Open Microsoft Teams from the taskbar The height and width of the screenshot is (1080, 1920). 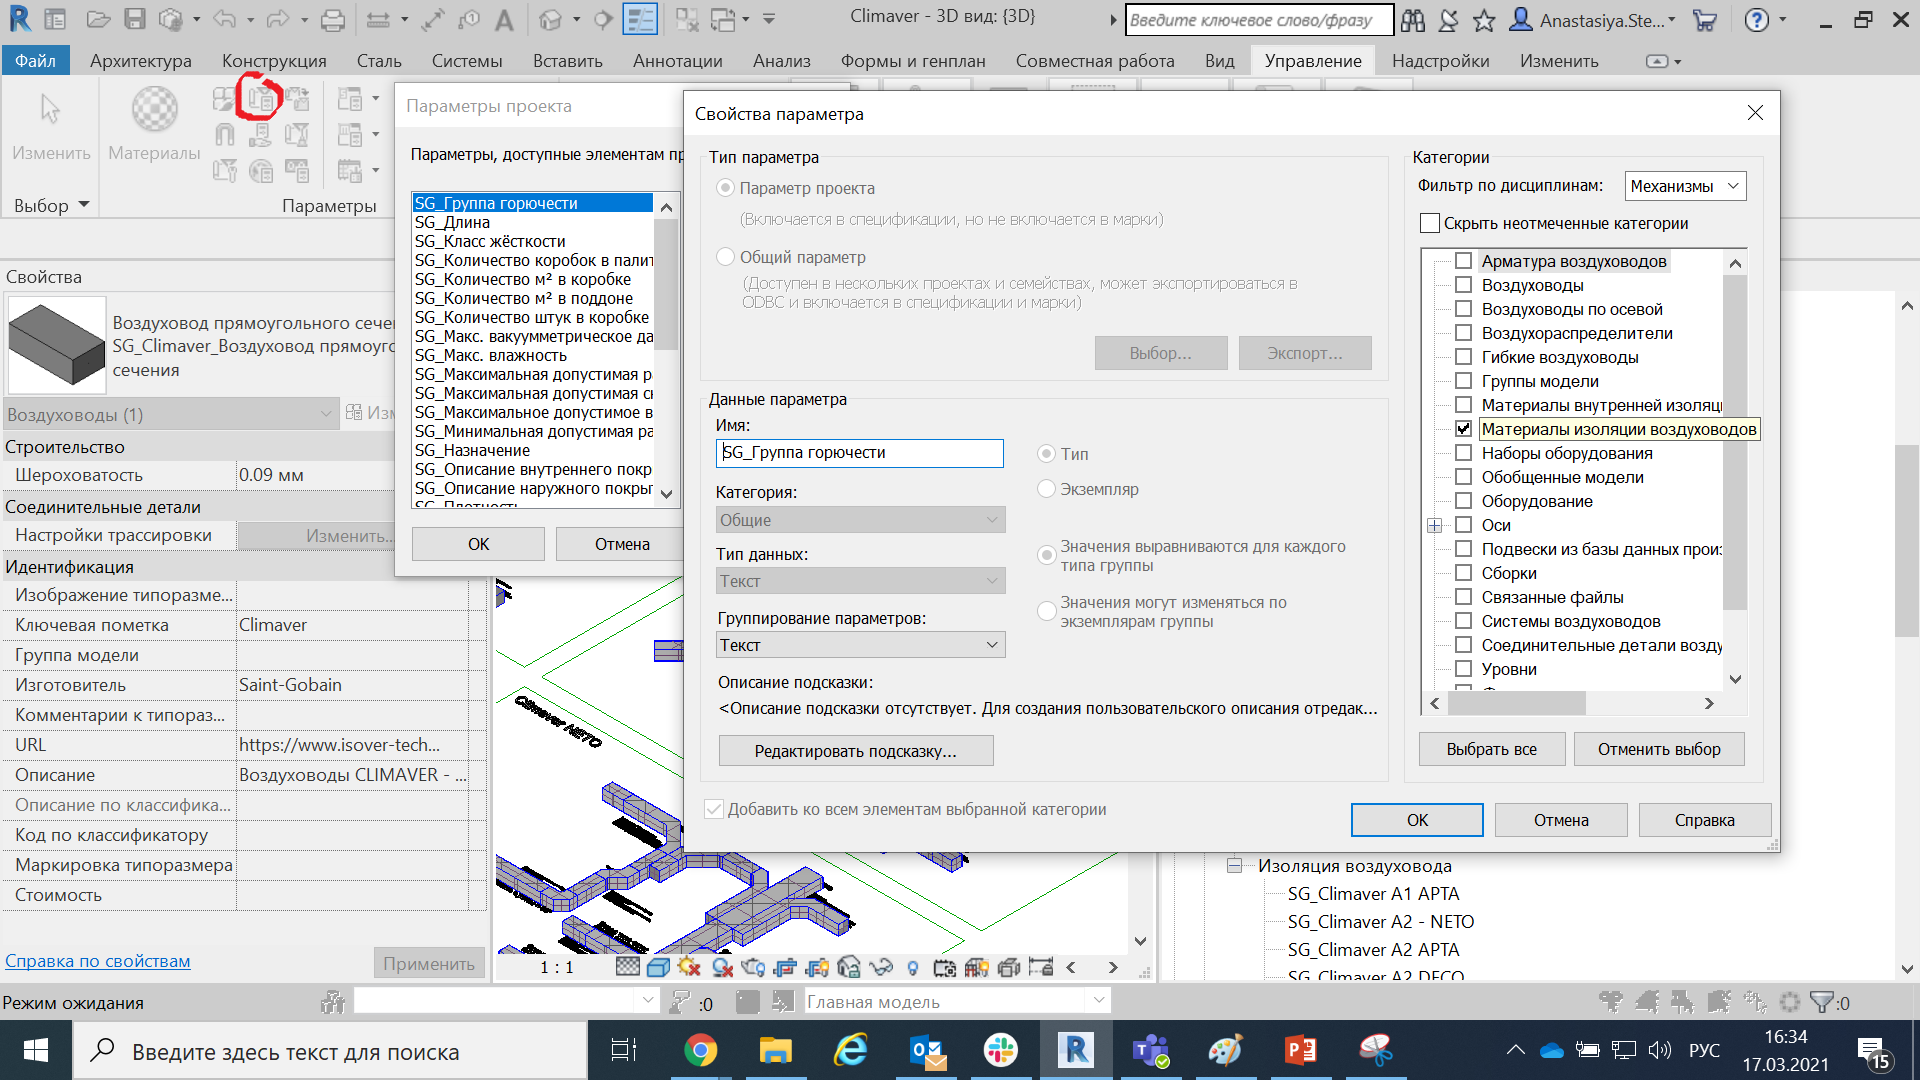pos(1151,1050)
